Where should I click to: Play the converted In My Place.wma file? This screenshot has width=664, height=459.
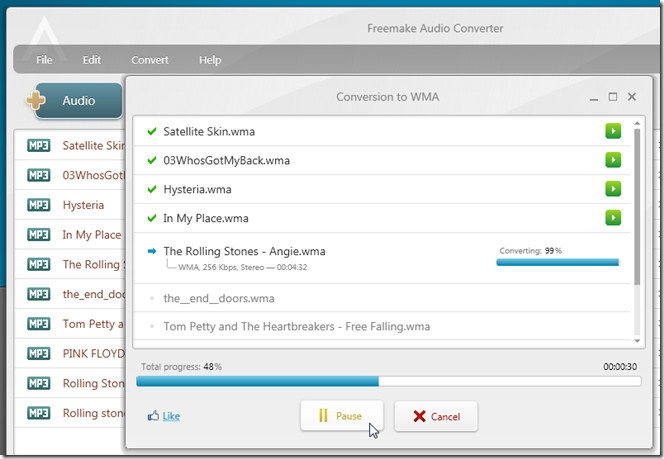click(x=613, y=218)
